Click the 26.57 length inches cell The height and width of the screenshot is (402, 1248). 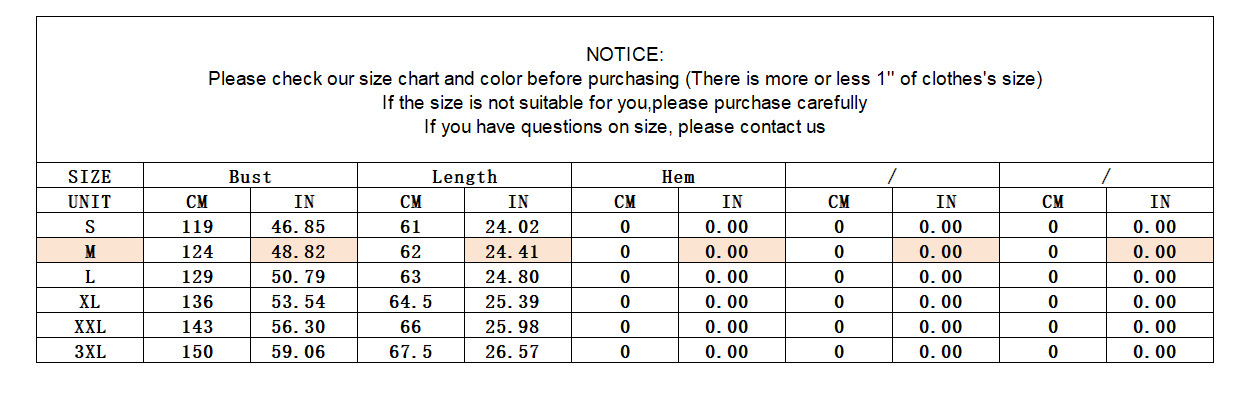tap(518, 351)
